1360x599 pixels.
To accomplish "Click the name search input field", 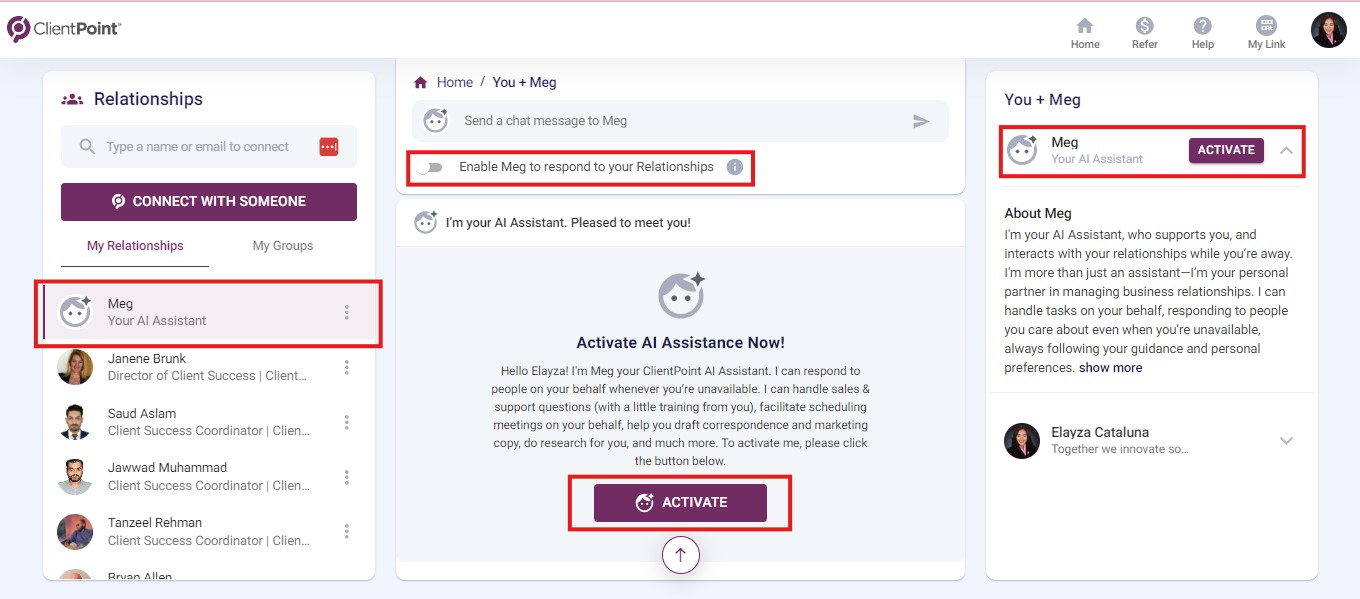I will tap(200, 146).
